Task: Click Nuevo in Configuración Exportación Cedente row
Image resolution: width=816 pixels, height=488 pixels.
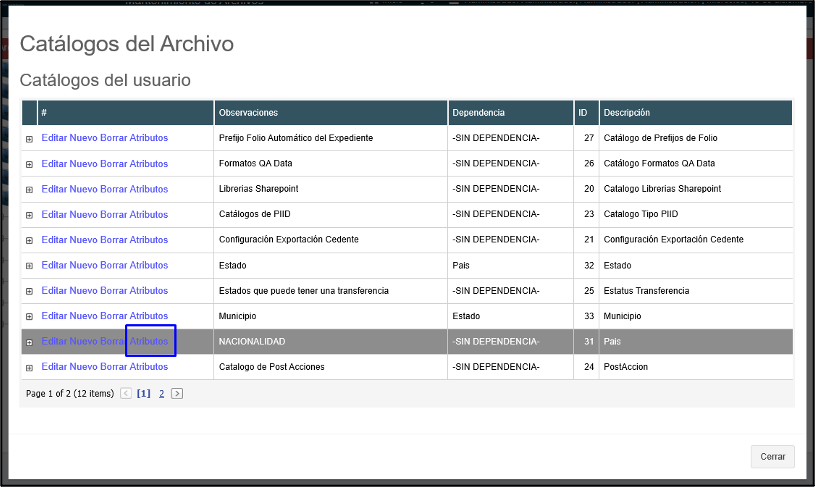Action: point(83,240)
